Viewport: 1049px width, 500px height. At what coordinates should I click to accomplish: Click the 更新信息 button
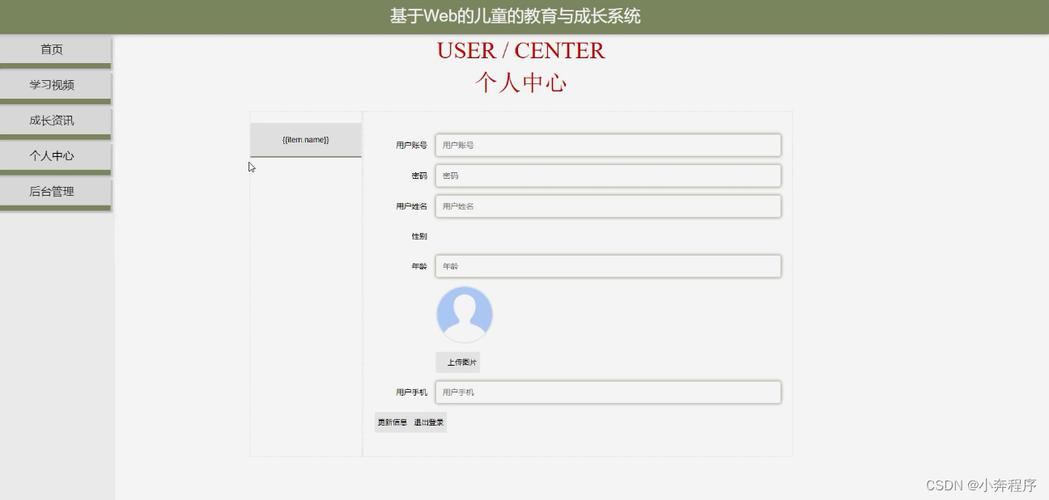[x=392, y=422]
